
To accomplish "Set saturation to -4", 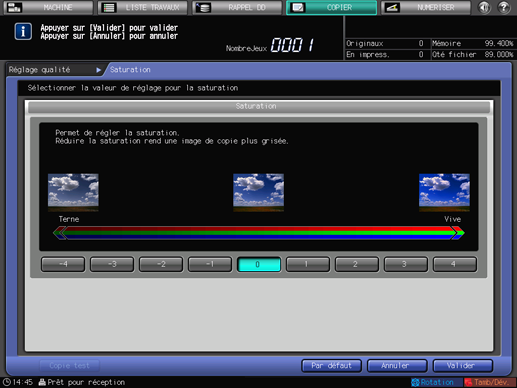I will (x=63, y=264).
